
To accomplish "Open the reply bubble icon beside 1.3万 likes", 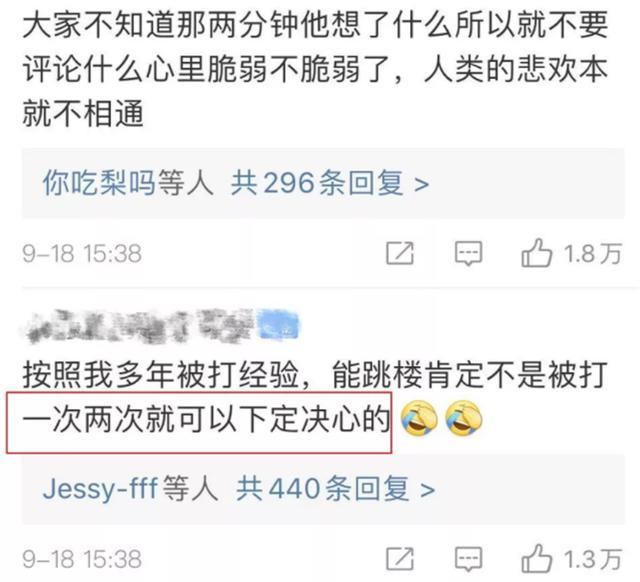I will click(469, 559).
